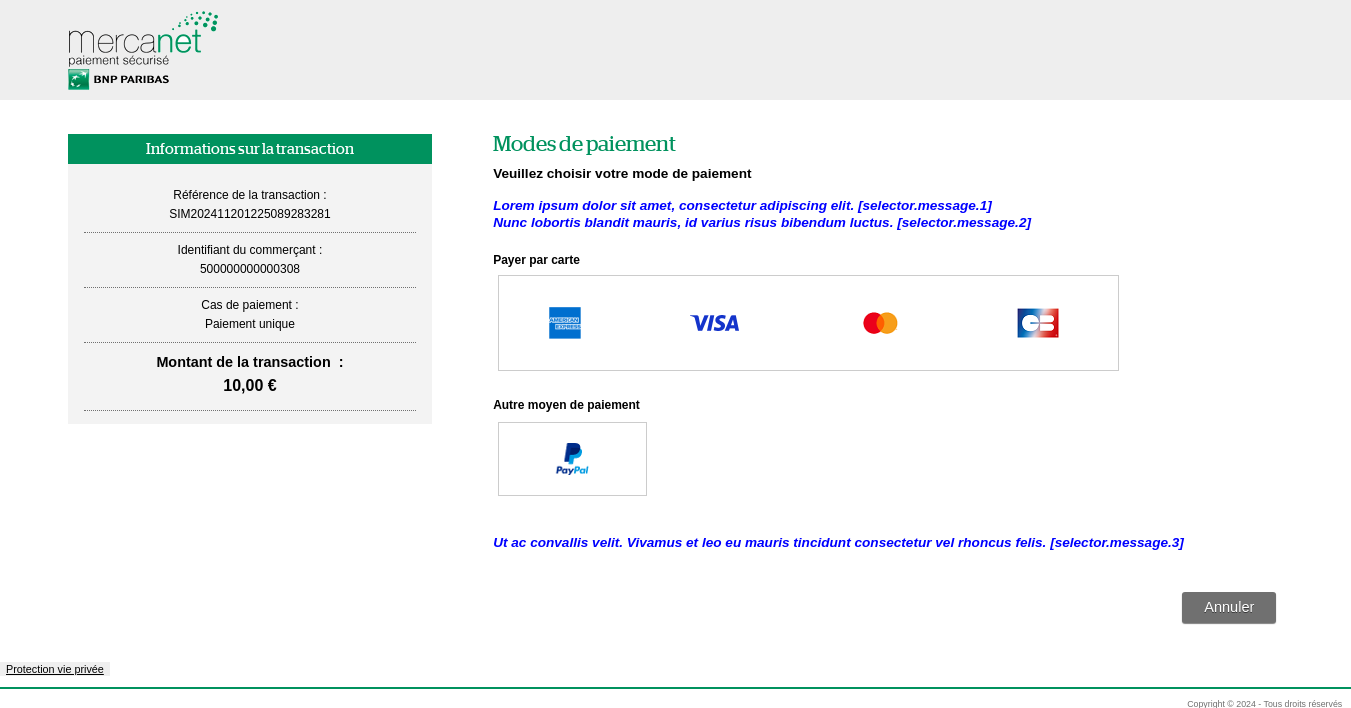This screenshot has width=1351, height=708.
Task: Select Mastercard inside the Payer par carte box
Action: coord(880,323)
